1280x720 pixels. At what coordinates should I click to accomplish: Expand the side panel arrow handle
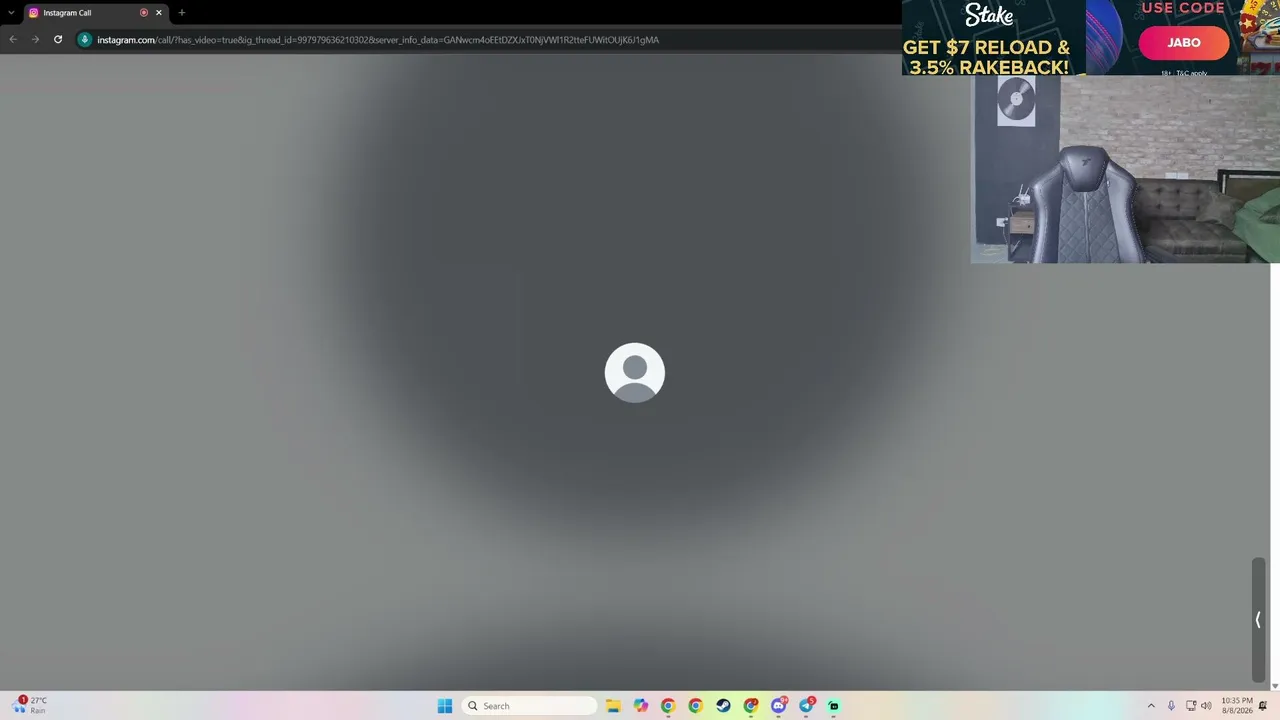[x=1259, y=620]
